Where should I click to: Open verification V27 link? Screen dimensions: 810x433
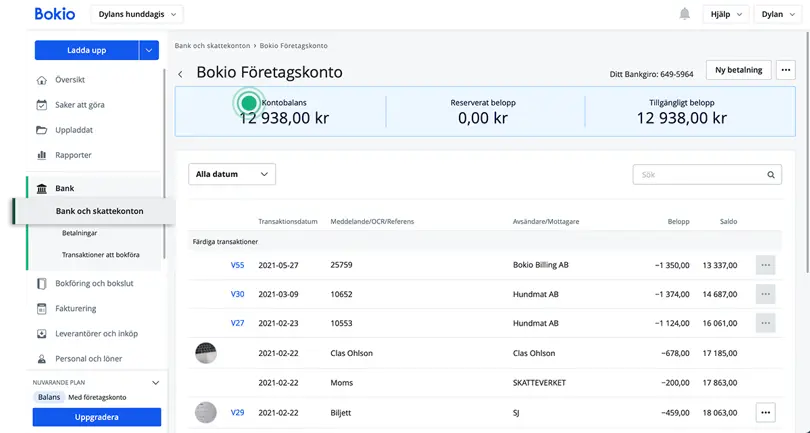pos(238,323)
